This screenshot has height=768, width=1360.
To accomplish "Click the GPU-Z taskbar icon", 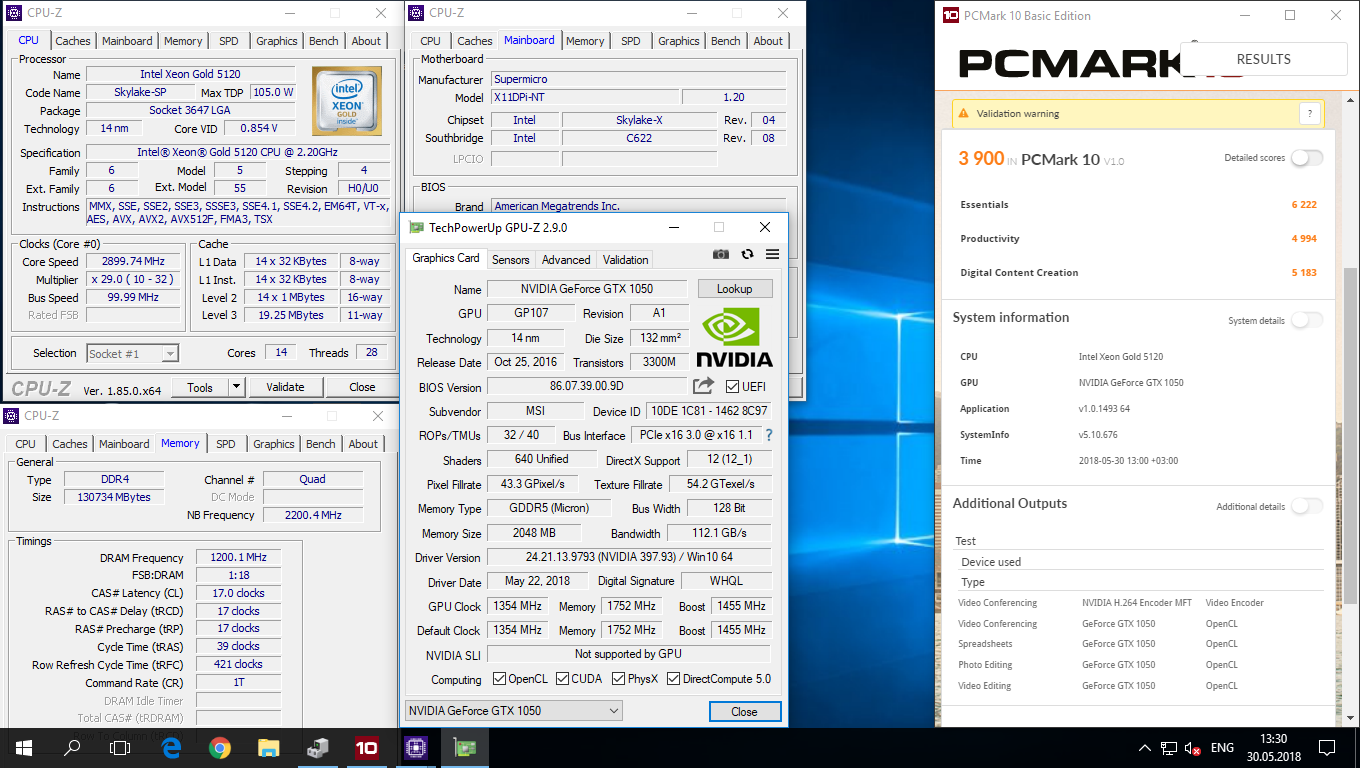I will 465,747.
